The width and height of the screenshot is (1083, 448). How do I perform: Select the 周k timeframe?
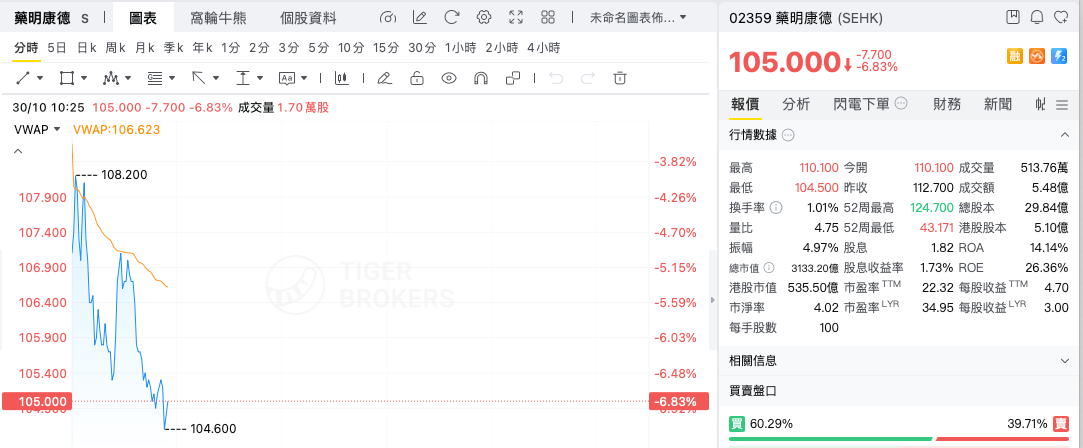(x=115, y=48)
